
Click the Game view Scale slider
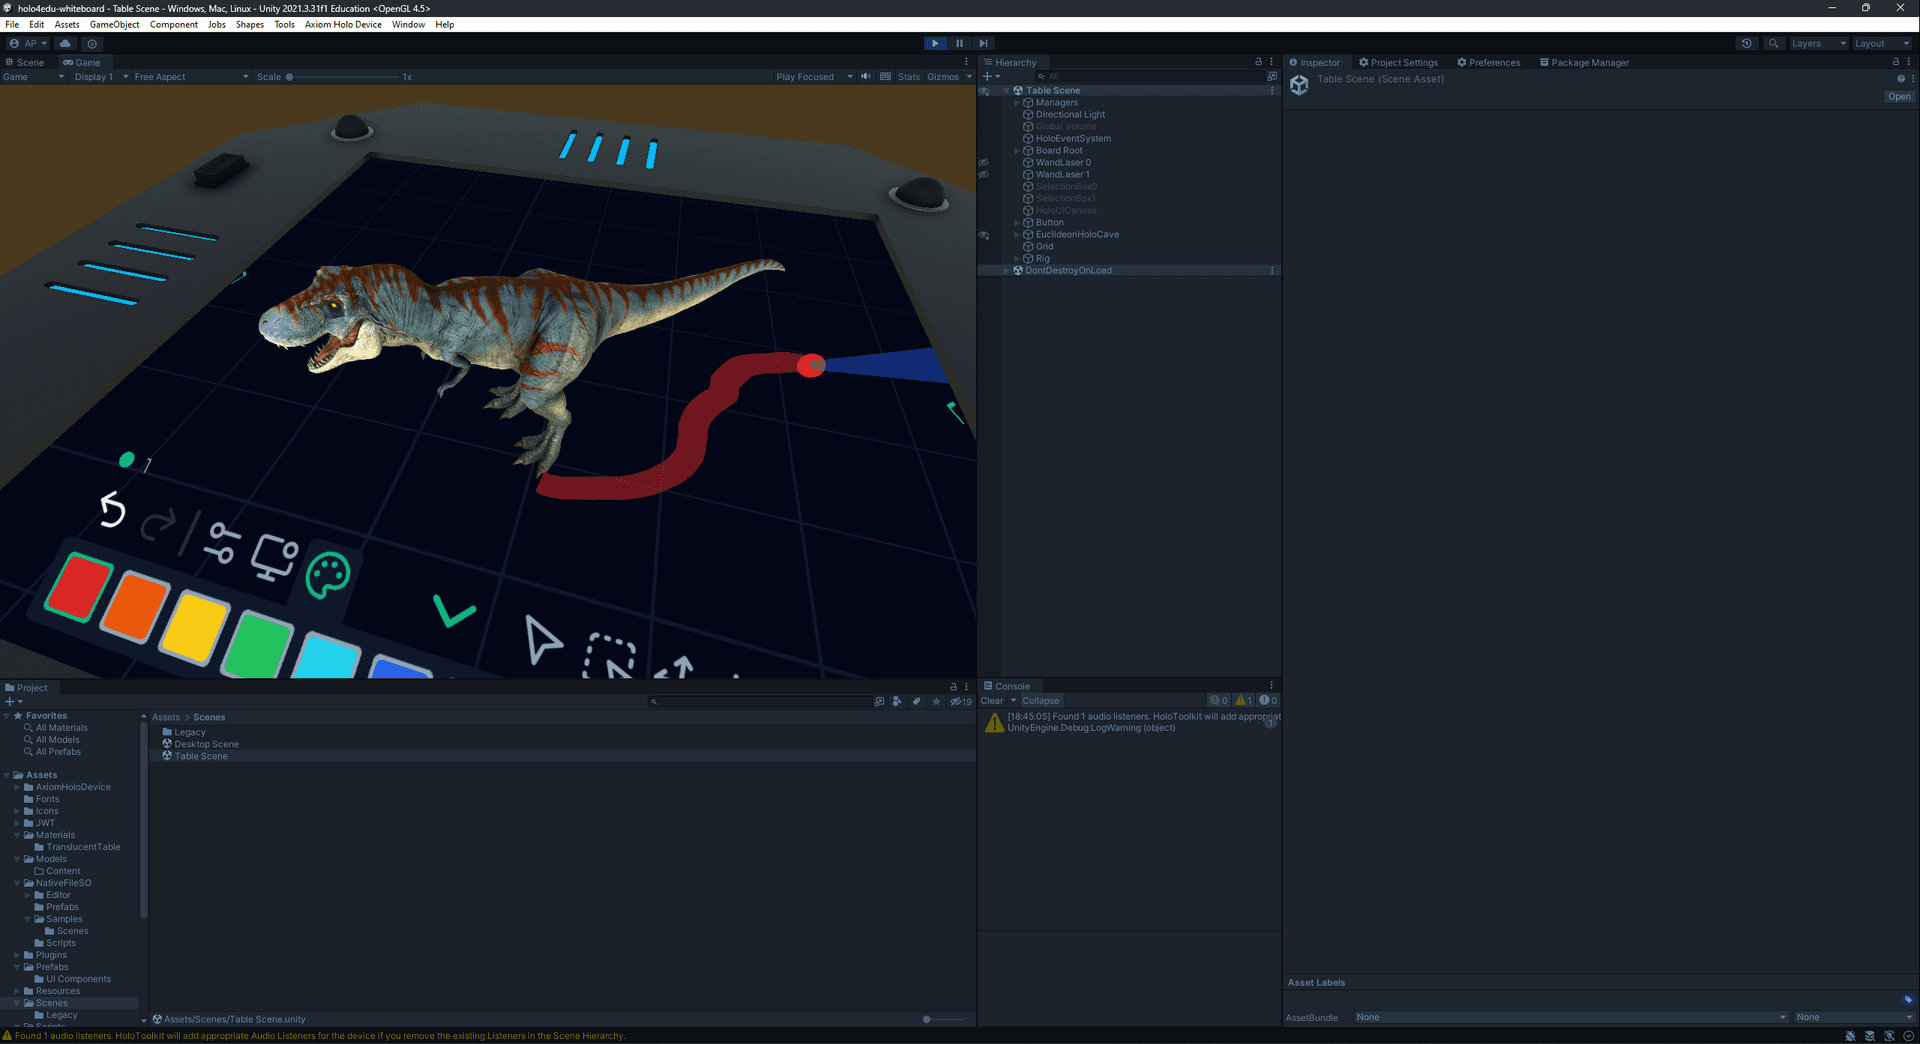pos(340,77)
